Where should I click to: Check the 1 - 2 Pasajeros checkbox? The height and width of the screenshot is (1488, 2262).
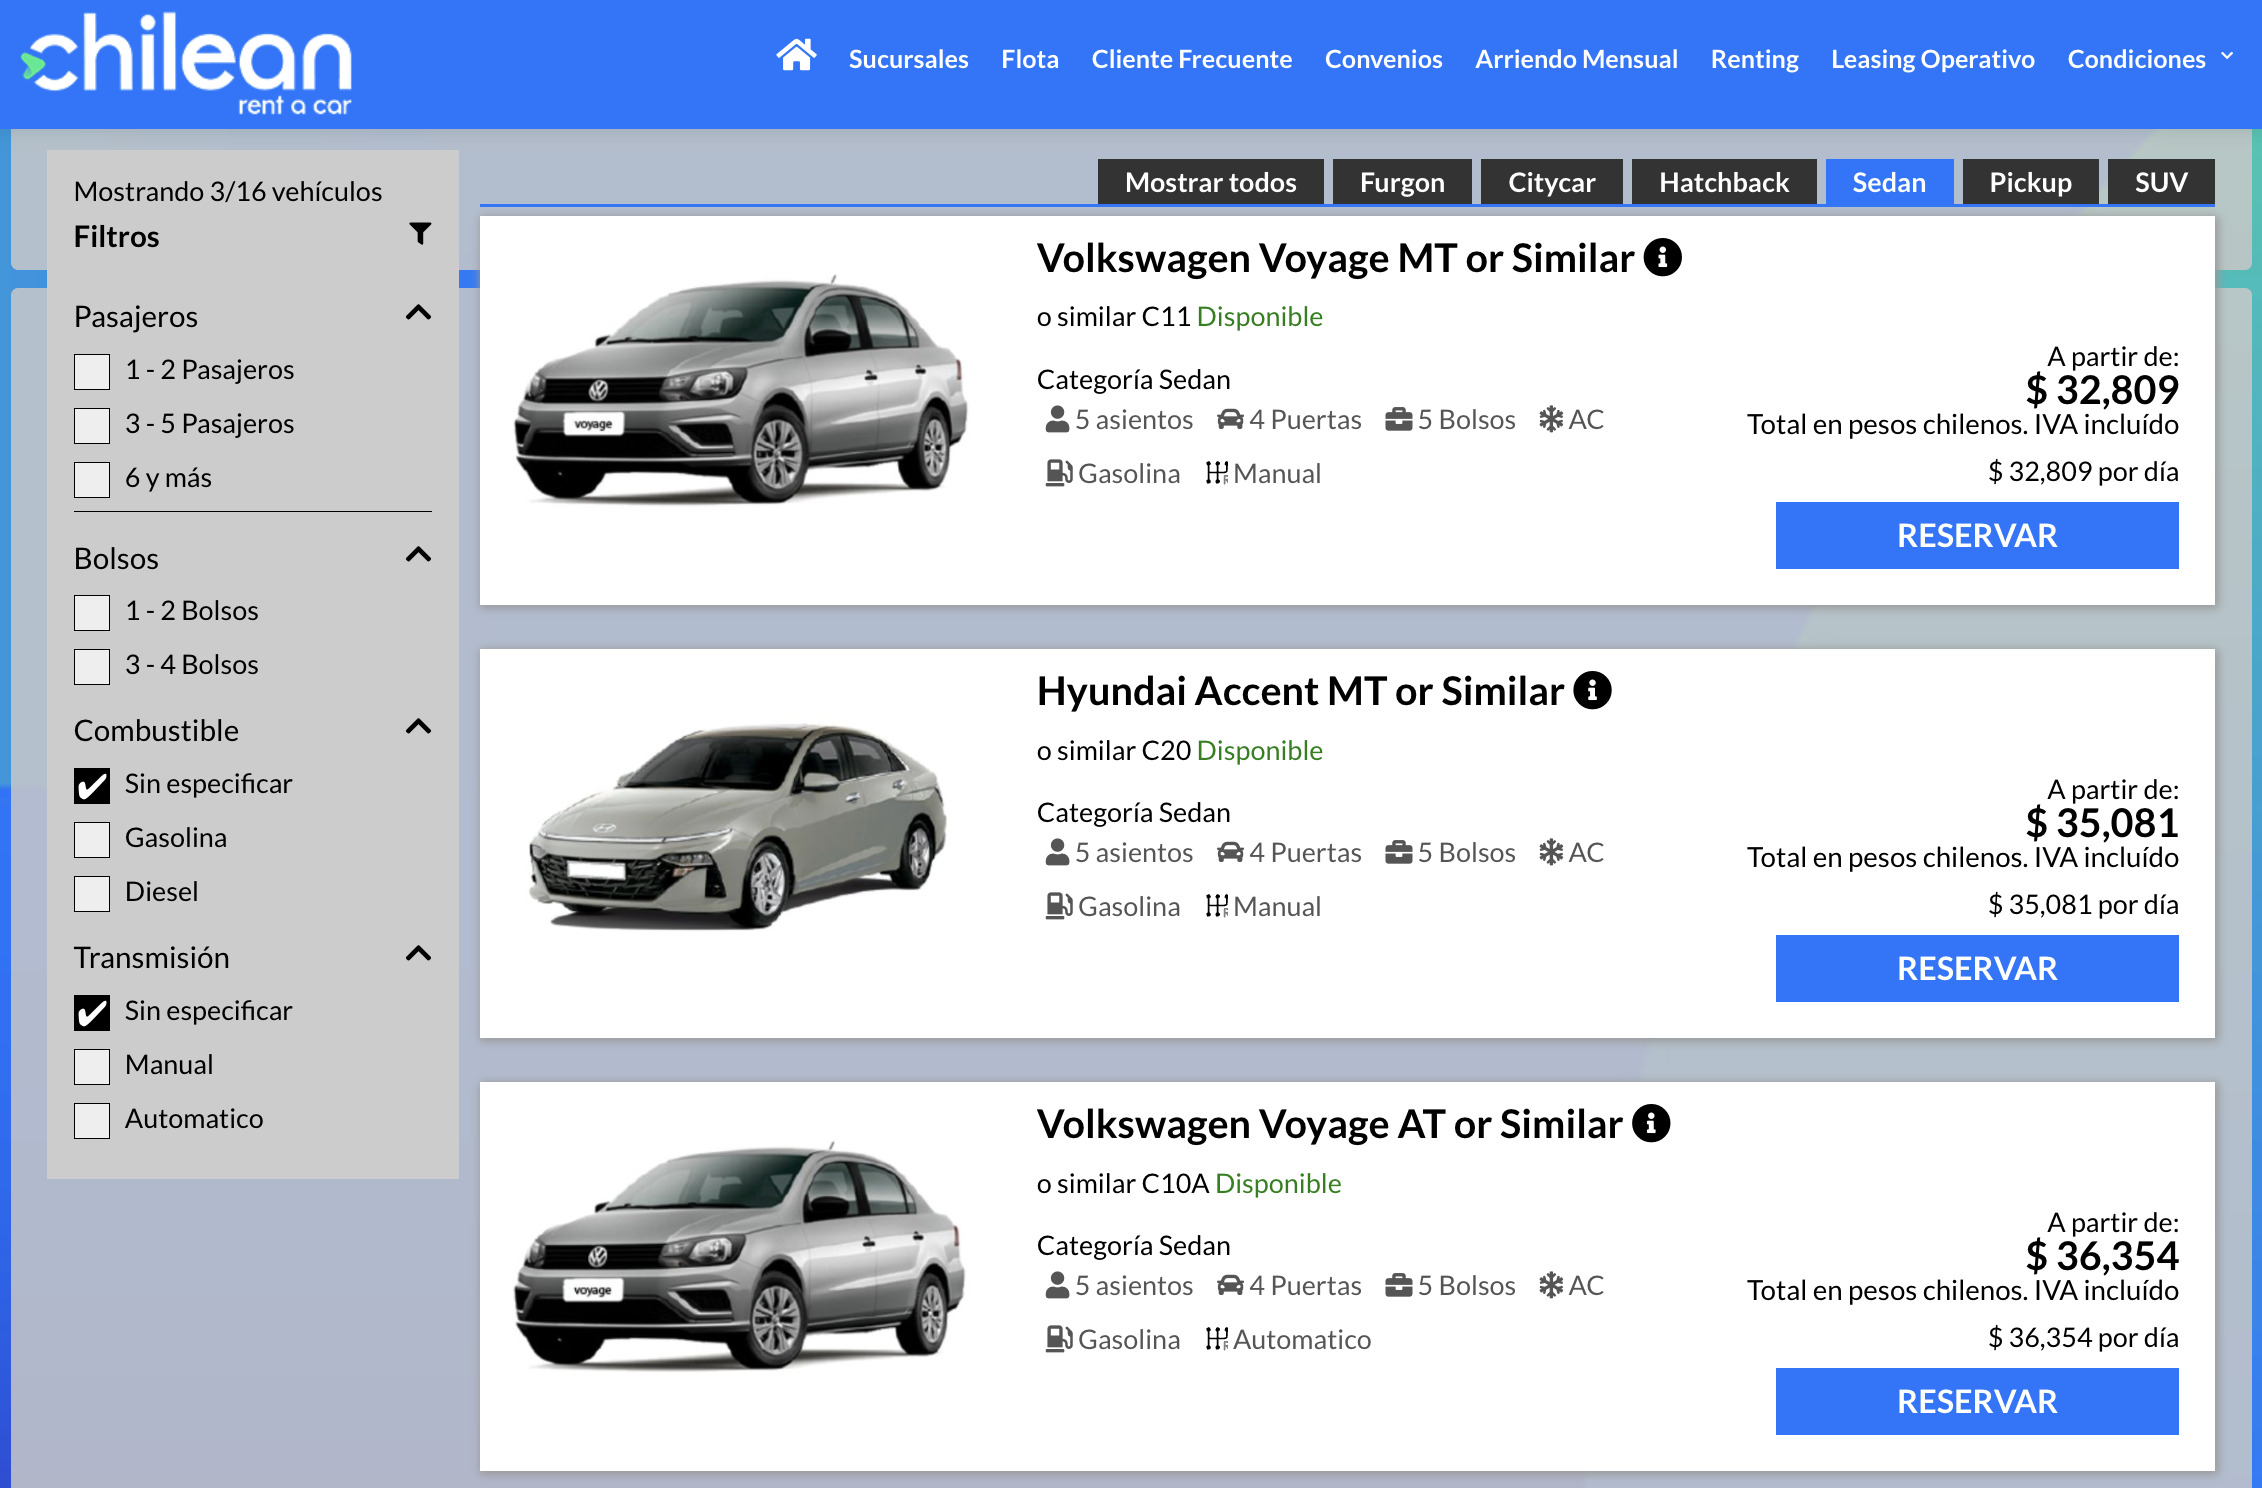click(91, 371)
